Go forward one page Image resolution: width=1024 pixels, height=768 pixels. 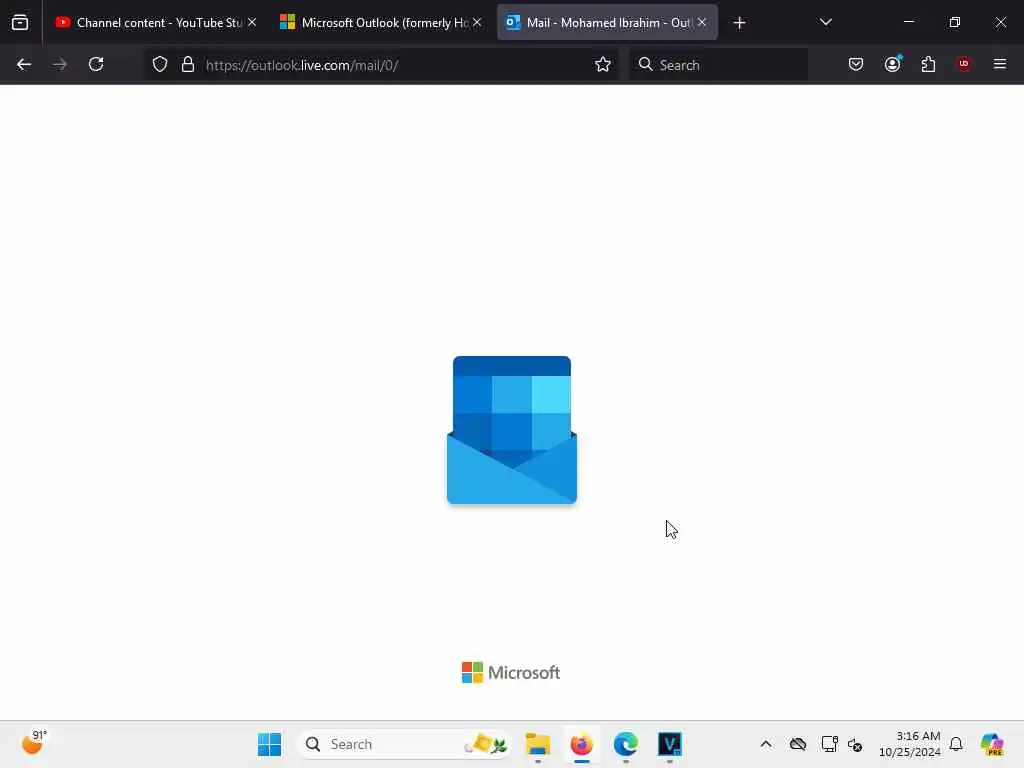60,64
